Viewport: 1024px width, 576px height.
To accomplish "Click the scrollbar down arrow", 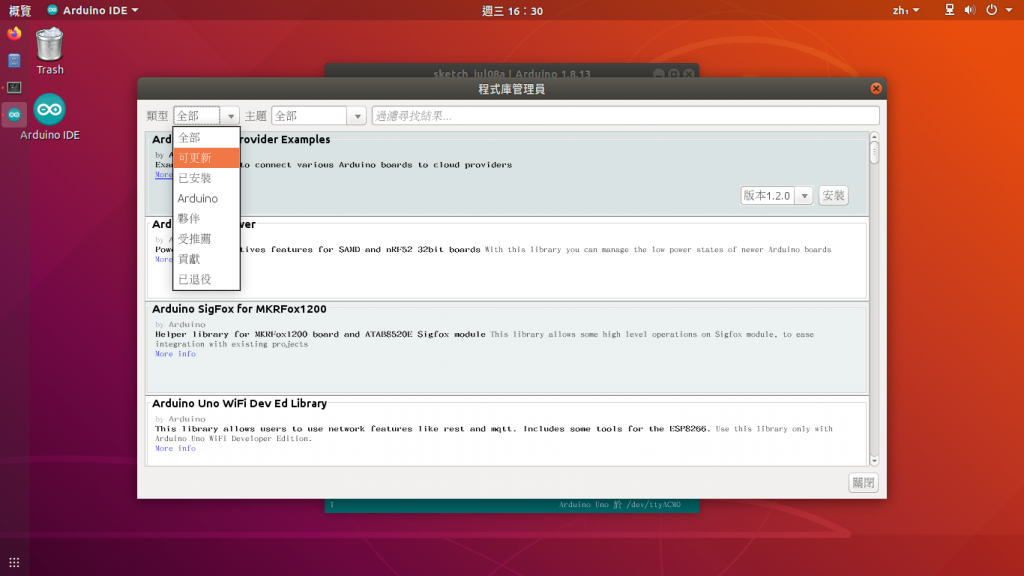I will [874, 461].
